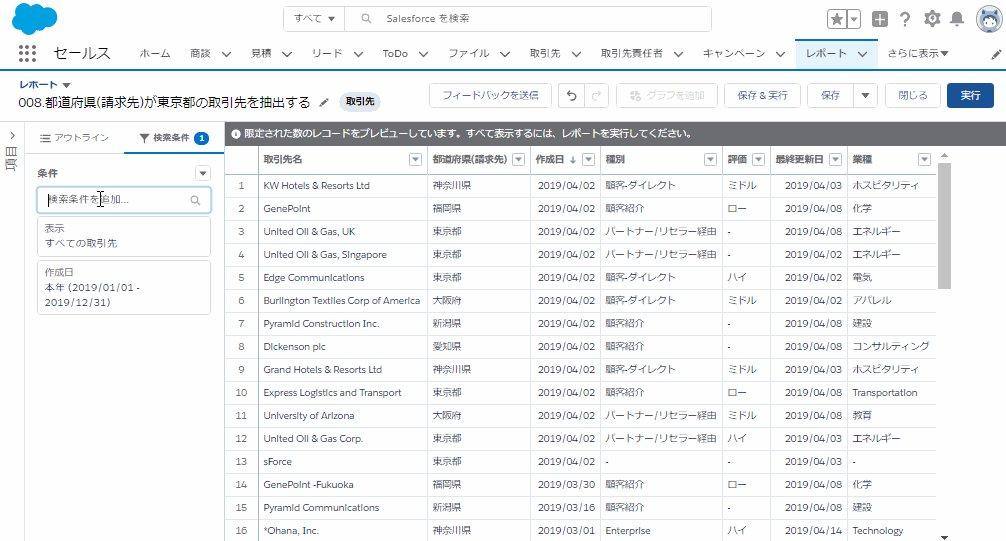This screenshot has width=1006, height=541.
Task: Click the scroll down arrow of the table
Action: pos(944,537)
